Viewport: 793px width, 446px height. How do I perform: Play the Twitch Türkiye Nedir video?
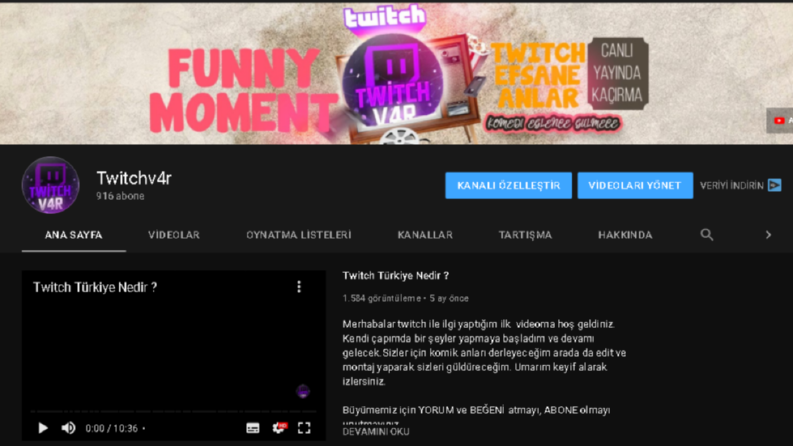43,428
